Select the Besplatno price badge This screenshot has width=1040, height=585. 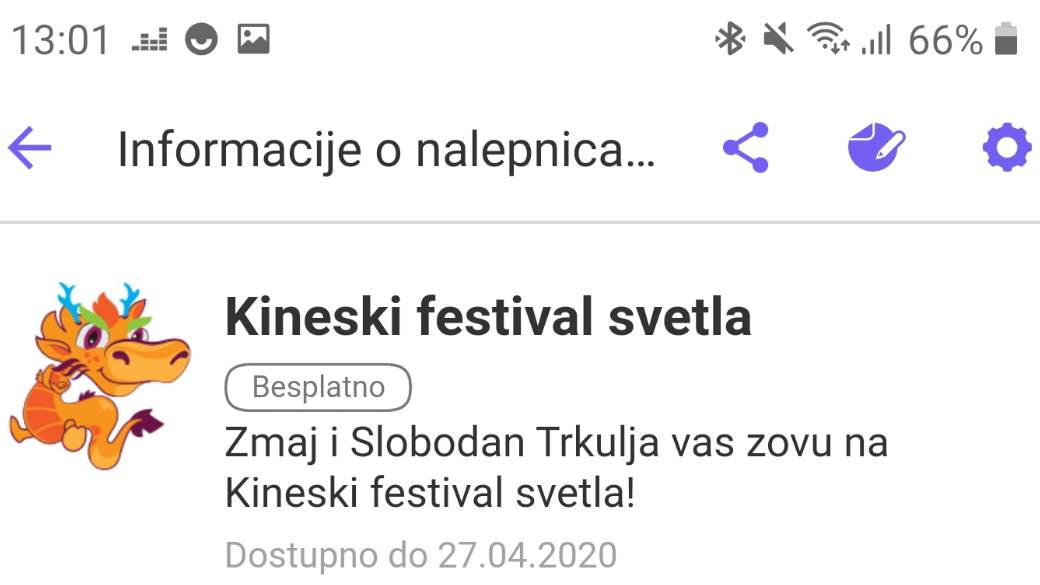(317, 387)
